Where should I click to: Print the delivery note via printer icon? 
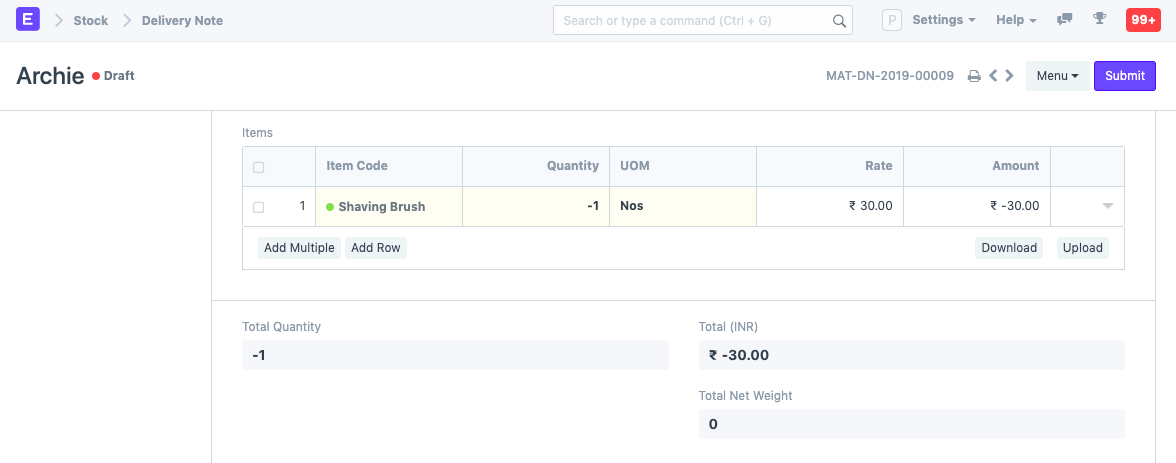[x=974, y=76]
